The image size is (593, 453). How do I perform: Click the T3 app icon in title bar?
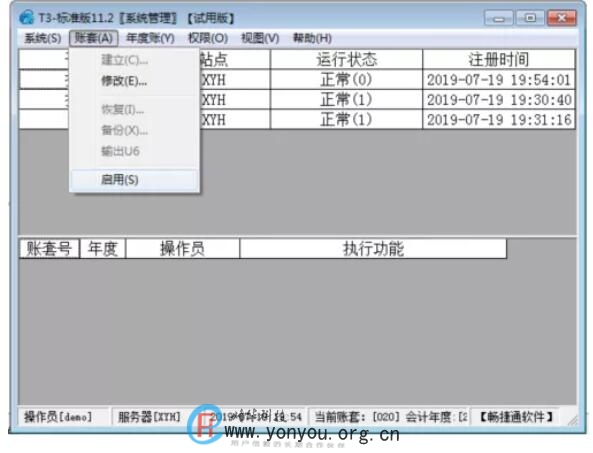[26, 17]
